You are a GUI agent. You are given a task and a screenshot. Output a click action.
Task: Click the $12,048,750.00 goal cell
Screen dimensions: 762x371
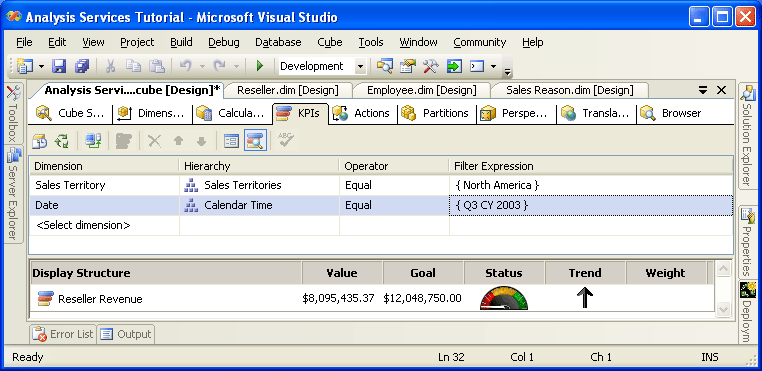coord(422,299)
